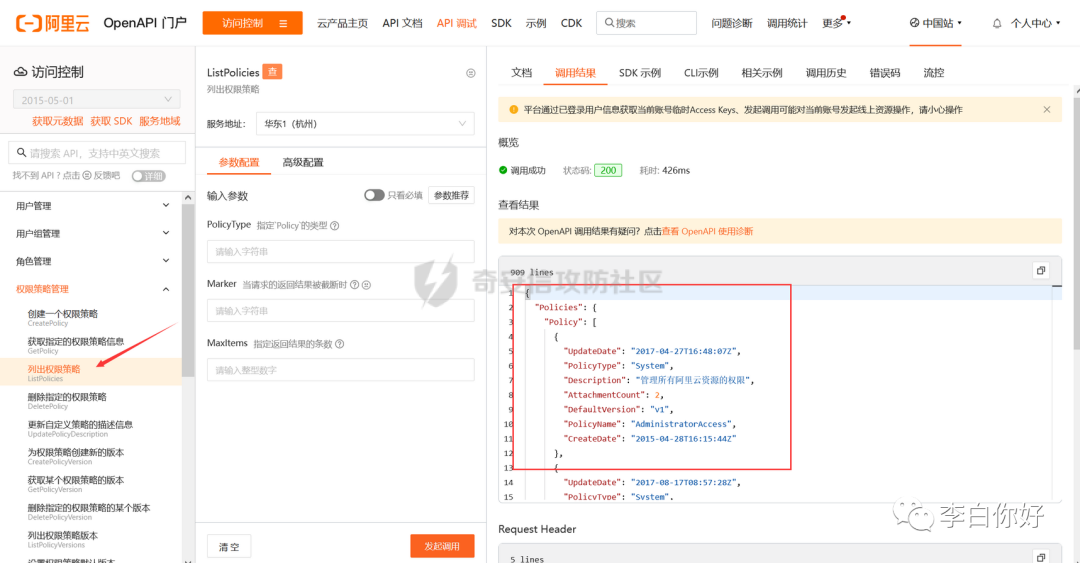Open the 更多 dropdown in top navigation

[x=836, y=23]
